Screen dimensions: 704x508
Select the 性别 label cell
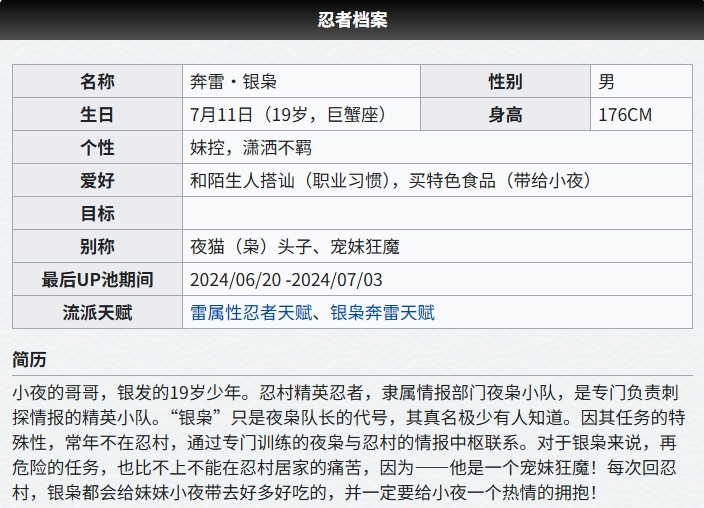click(x=505, y=82)
